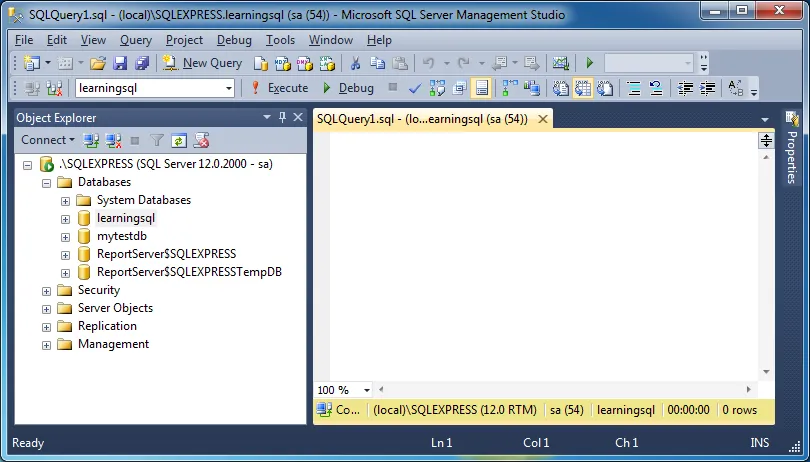Click the Properties icon at the right edge

click(x=792, y=118)
